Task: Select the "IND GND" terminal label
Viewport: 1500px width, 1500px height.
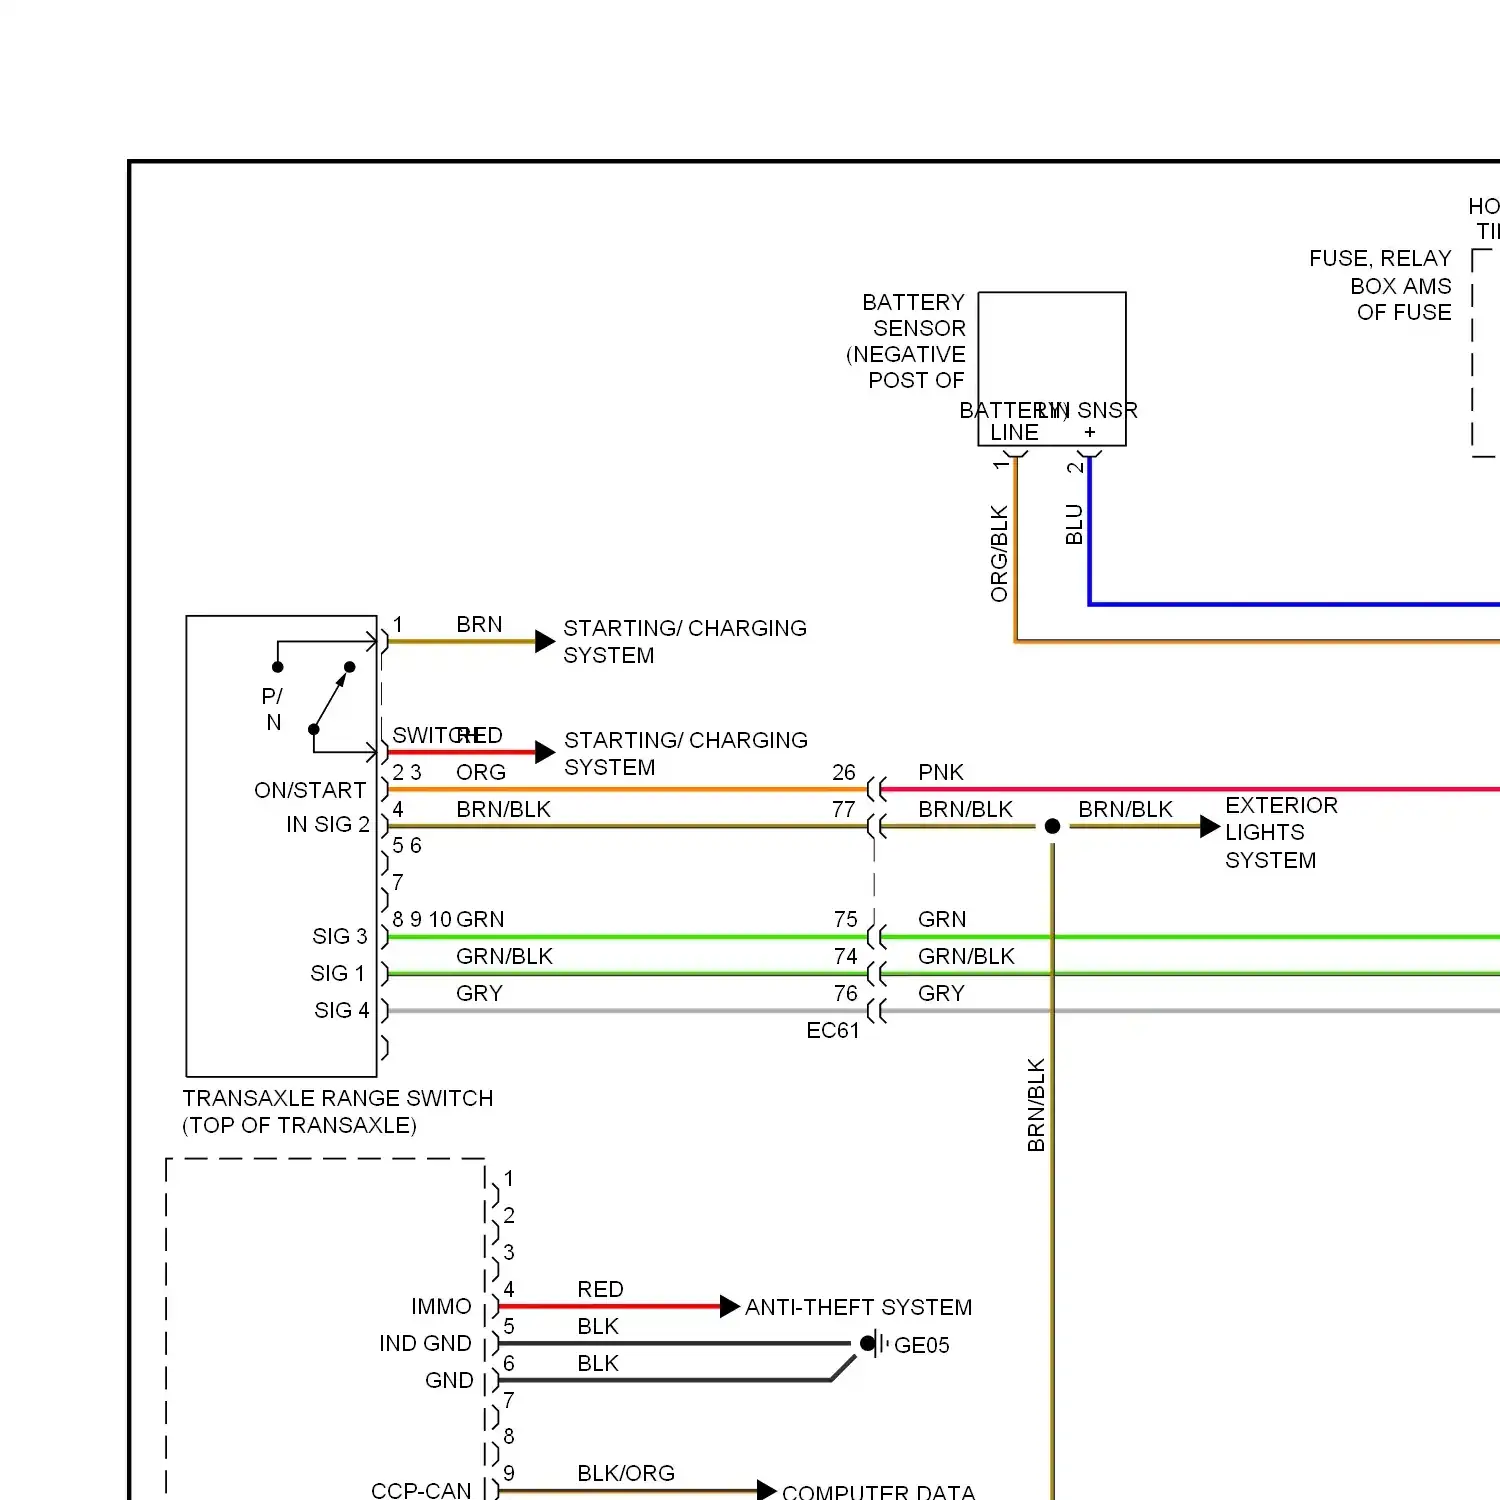Action: [425, 1343]
